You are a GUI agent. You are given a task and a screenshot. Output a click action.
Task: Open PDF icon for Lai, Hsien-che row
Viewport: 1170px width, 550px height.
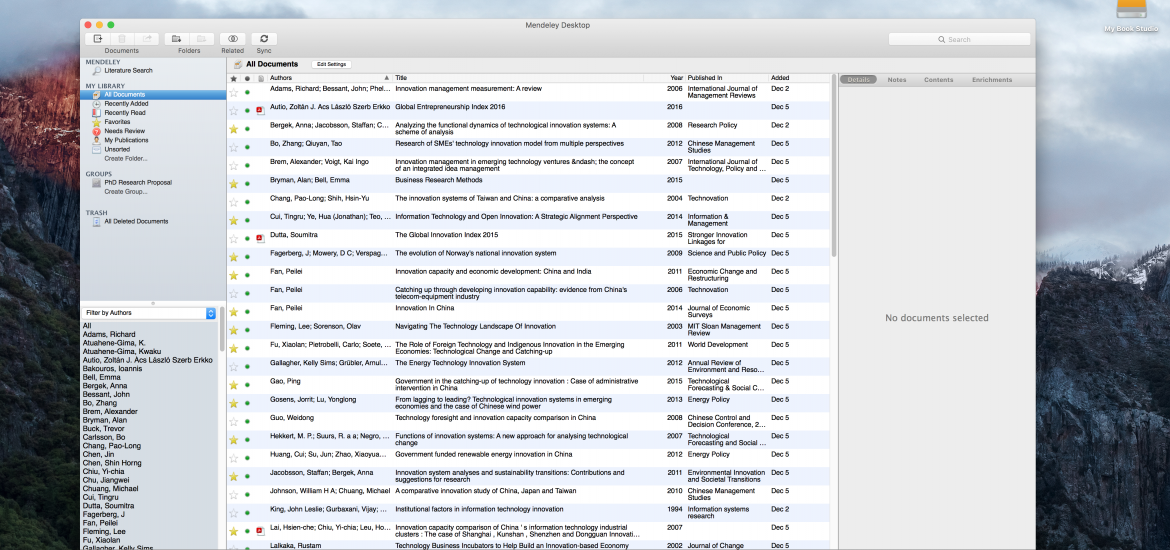[260, 531]
